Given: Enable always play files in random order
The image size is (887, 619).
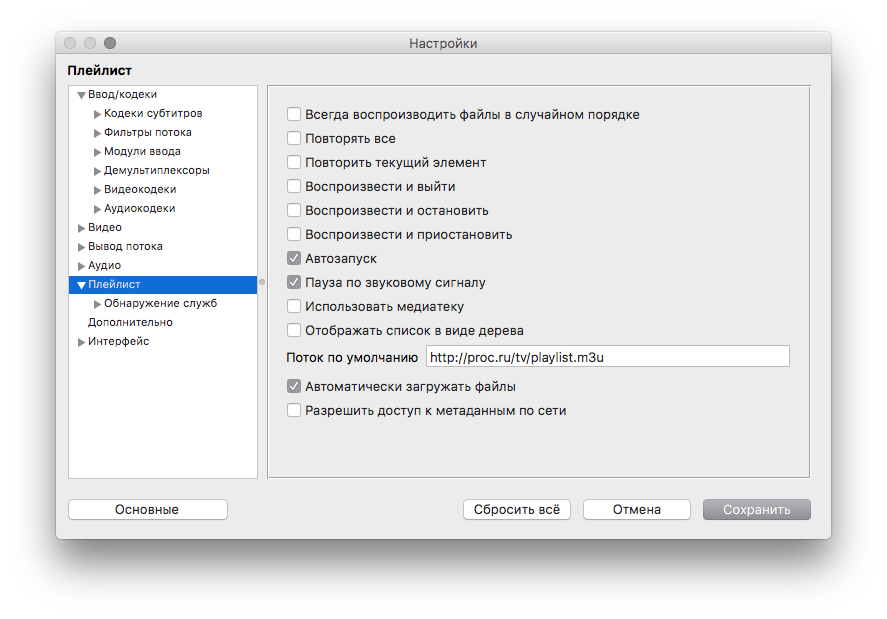Looking at the screenshot, I should [294, 114].
